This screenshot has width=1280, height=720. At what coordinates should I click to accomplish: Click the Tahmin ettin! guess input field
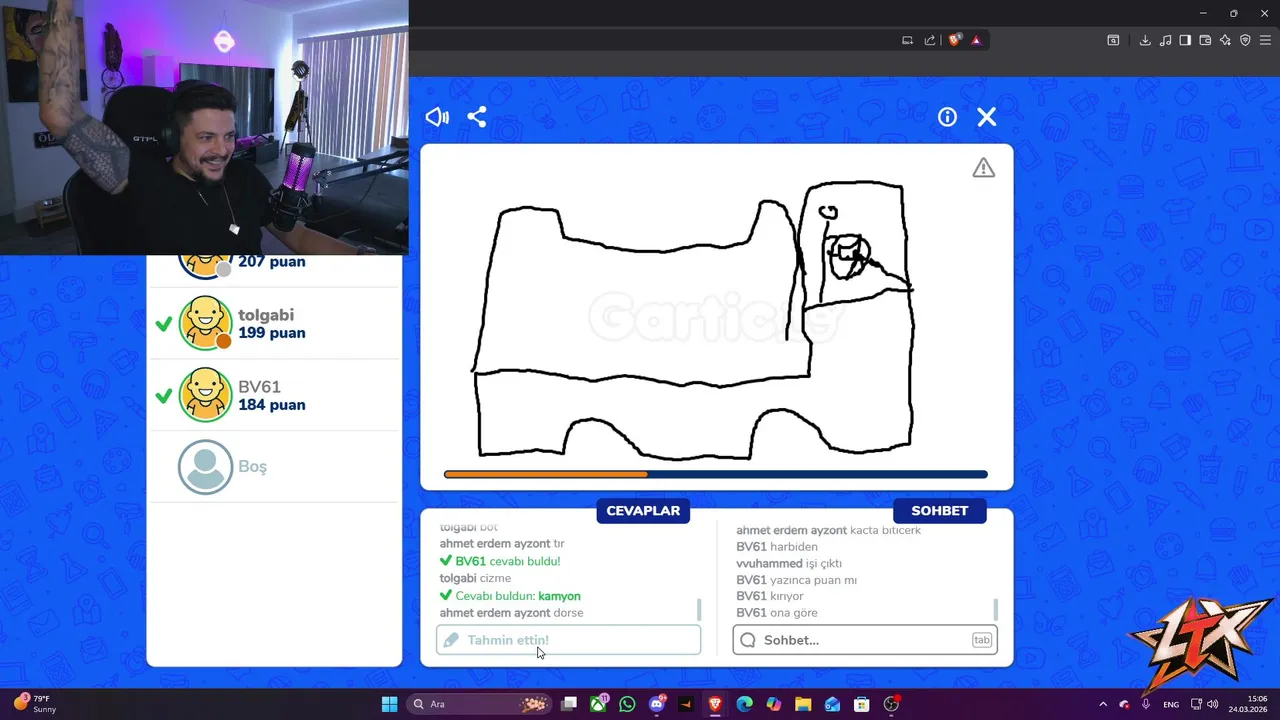568,640
